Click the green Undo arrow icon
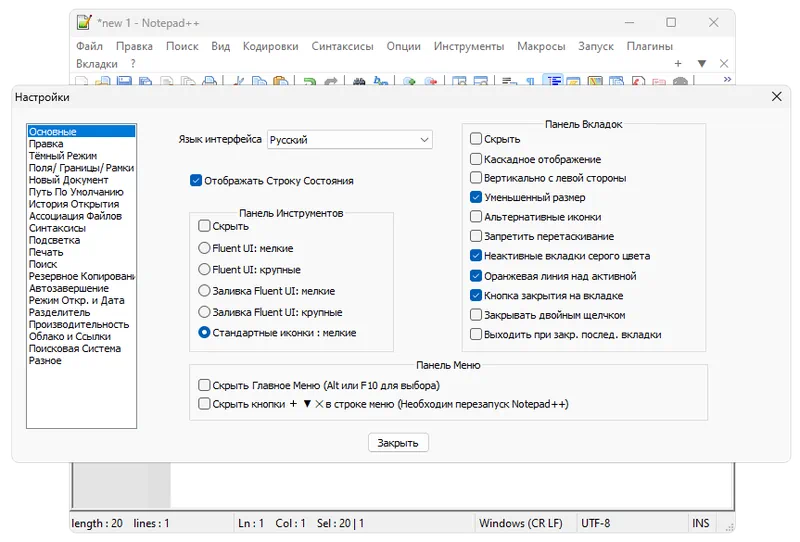 309,81
